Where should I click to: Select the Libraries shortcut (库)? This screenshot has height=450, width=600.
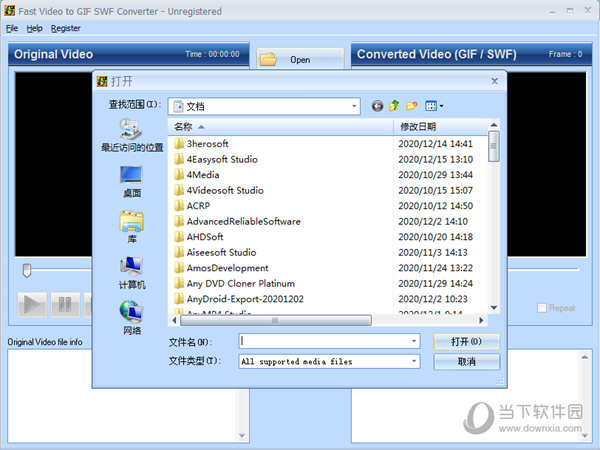point(132,227)
